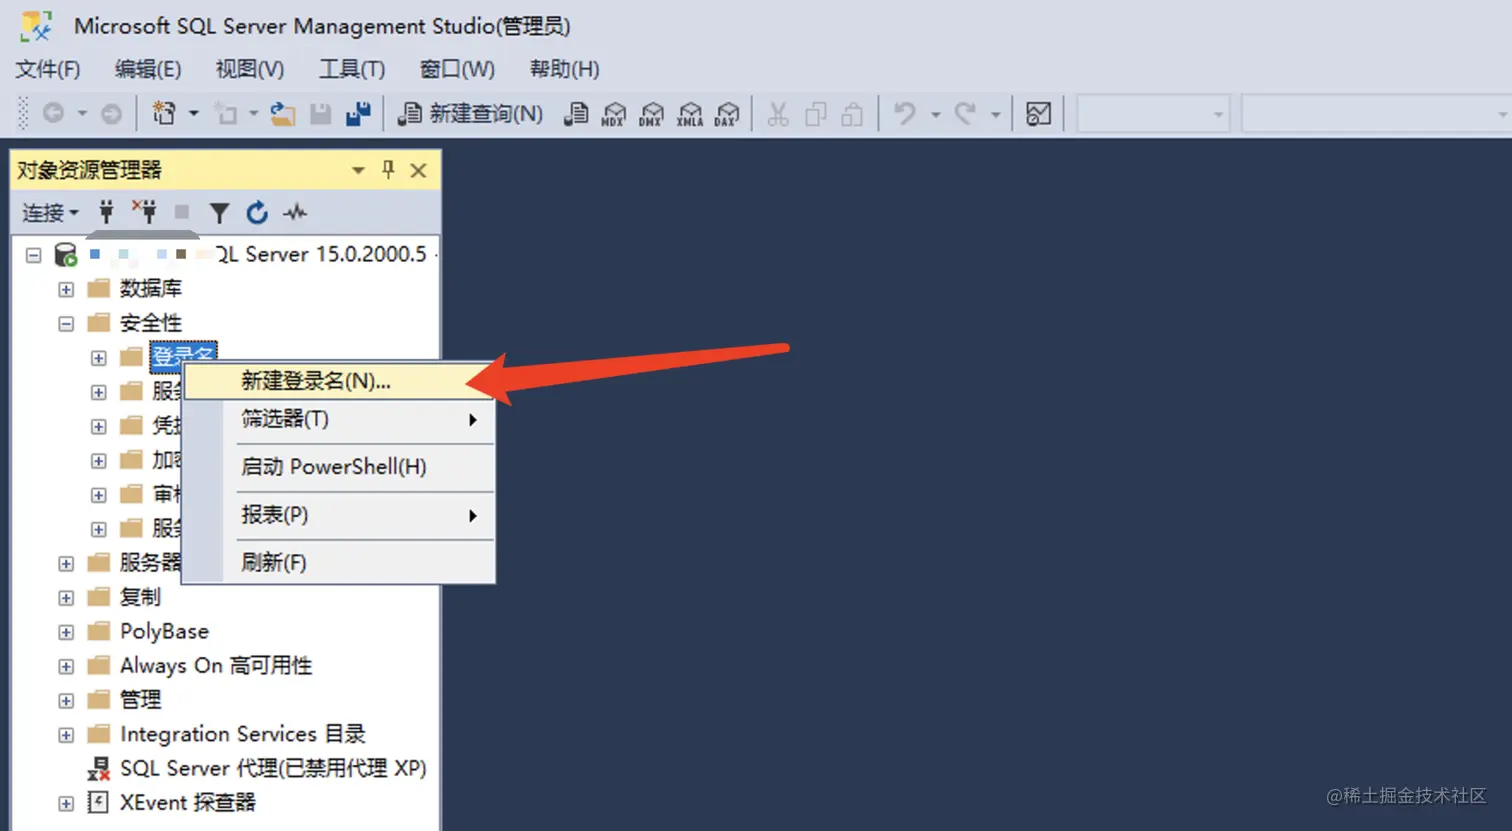Open the Object Explorer window position dropdown
This screenshot has height=831, width=1512.
[358, 170]
